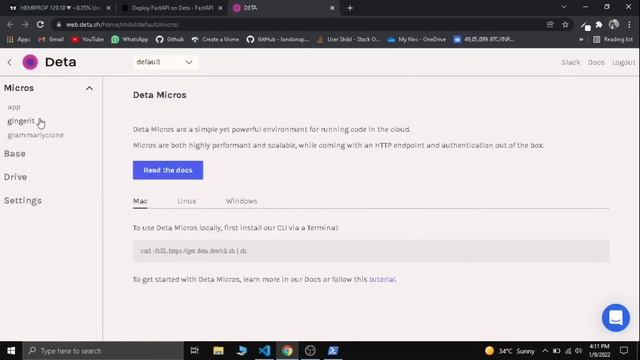Close the Deploy FastAPI on Deta tab
Image resolution: width=640 pixels, height=360 pixels.
[220, 8]
